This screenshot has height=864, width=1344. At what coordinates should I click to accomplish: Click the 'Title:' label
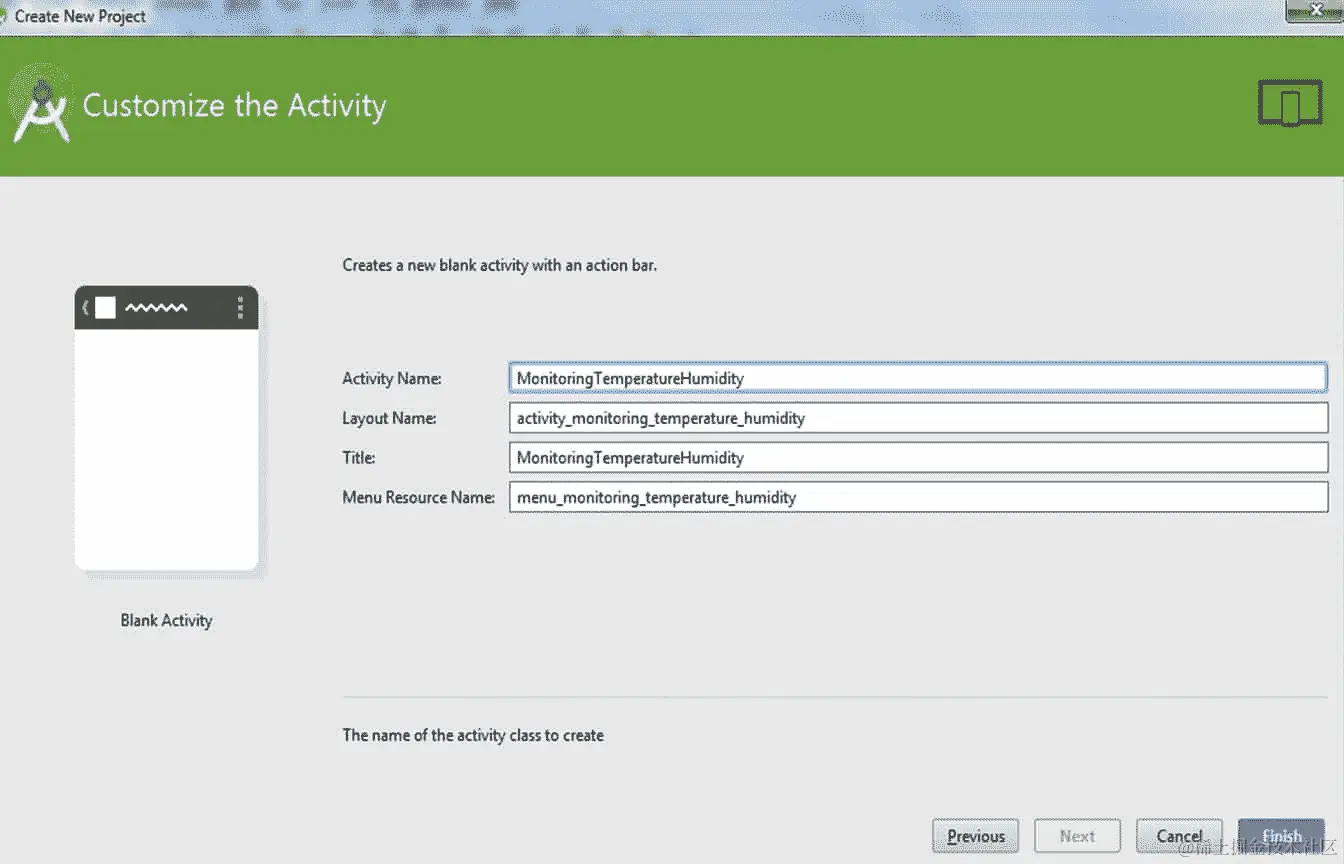coord(359,457)
